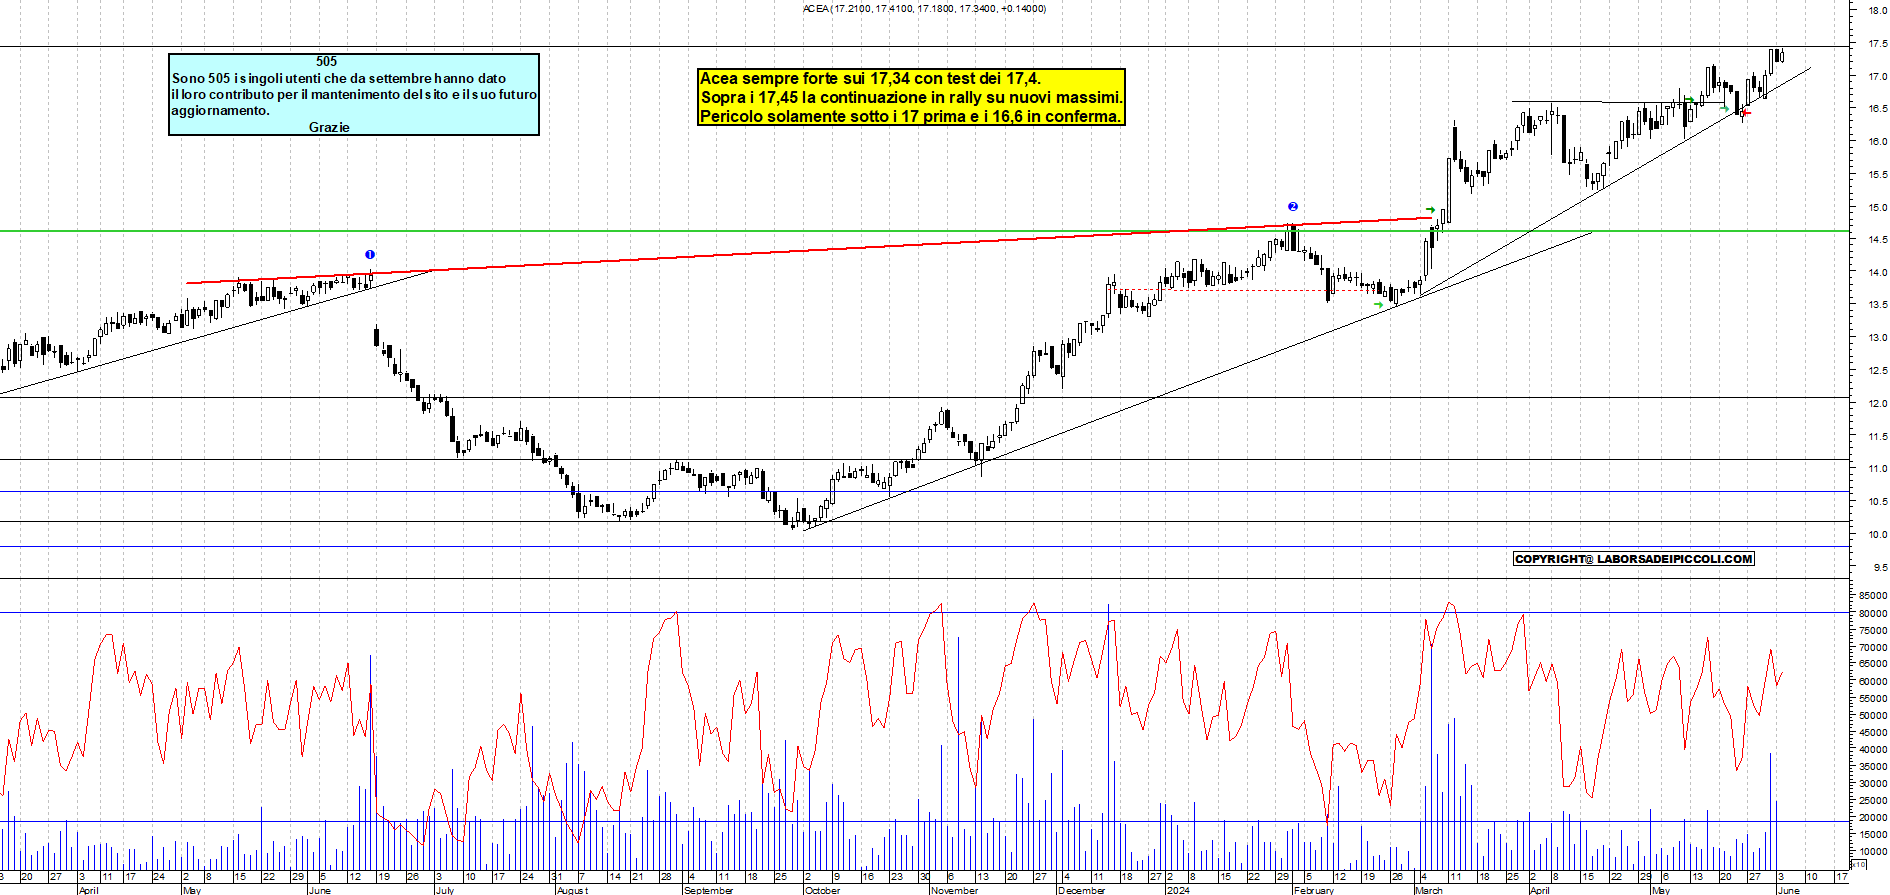Click the '2024' year label on the time axis
The width and height of the screenshot is (1890, 895).
[1179, 890]
